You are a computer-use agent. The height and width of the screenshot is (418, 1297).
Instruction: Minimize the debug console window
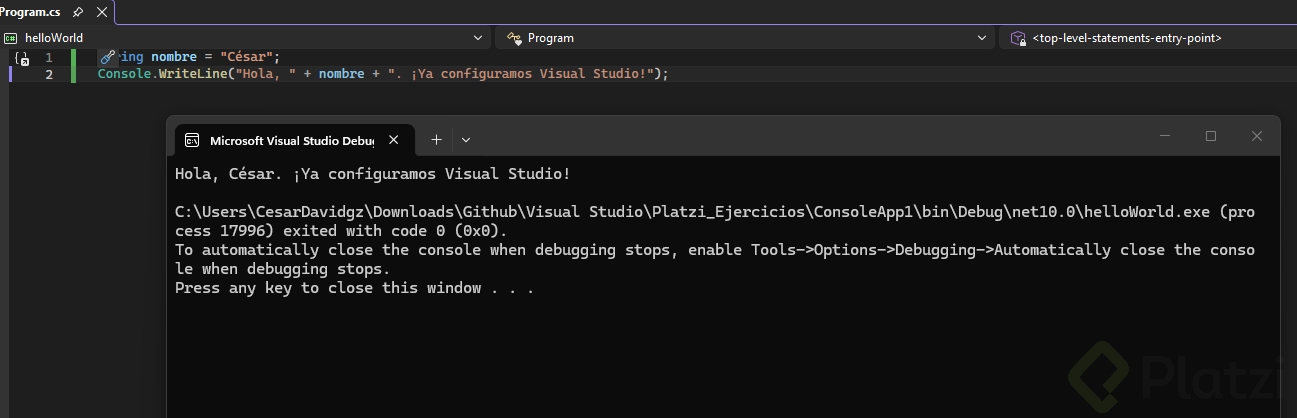(1165, 136)
